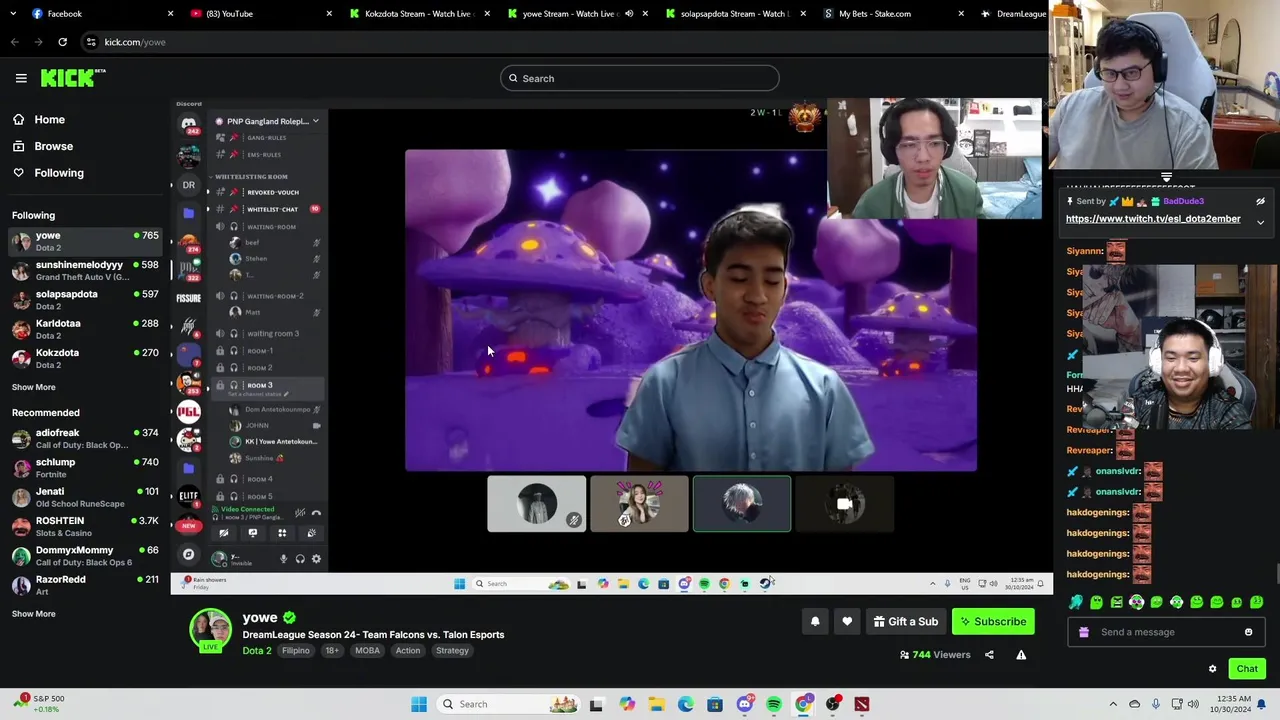The width and height of the screenshot is (1280, 720).
Task: Click the Gift a Sub button
Action: pyautogui.click(x=905, y=622)
